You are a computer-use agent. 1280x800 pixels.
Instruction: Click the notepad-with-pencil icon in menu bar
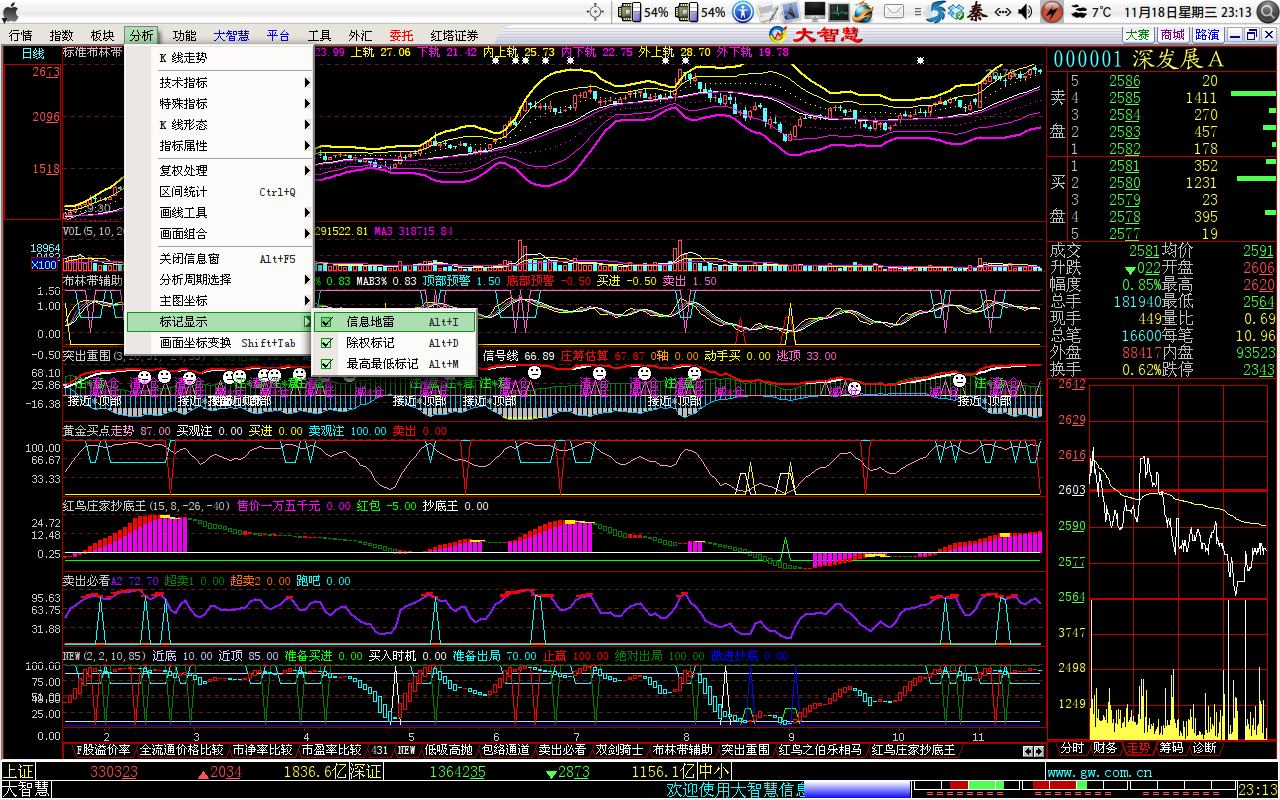point(767,12)
